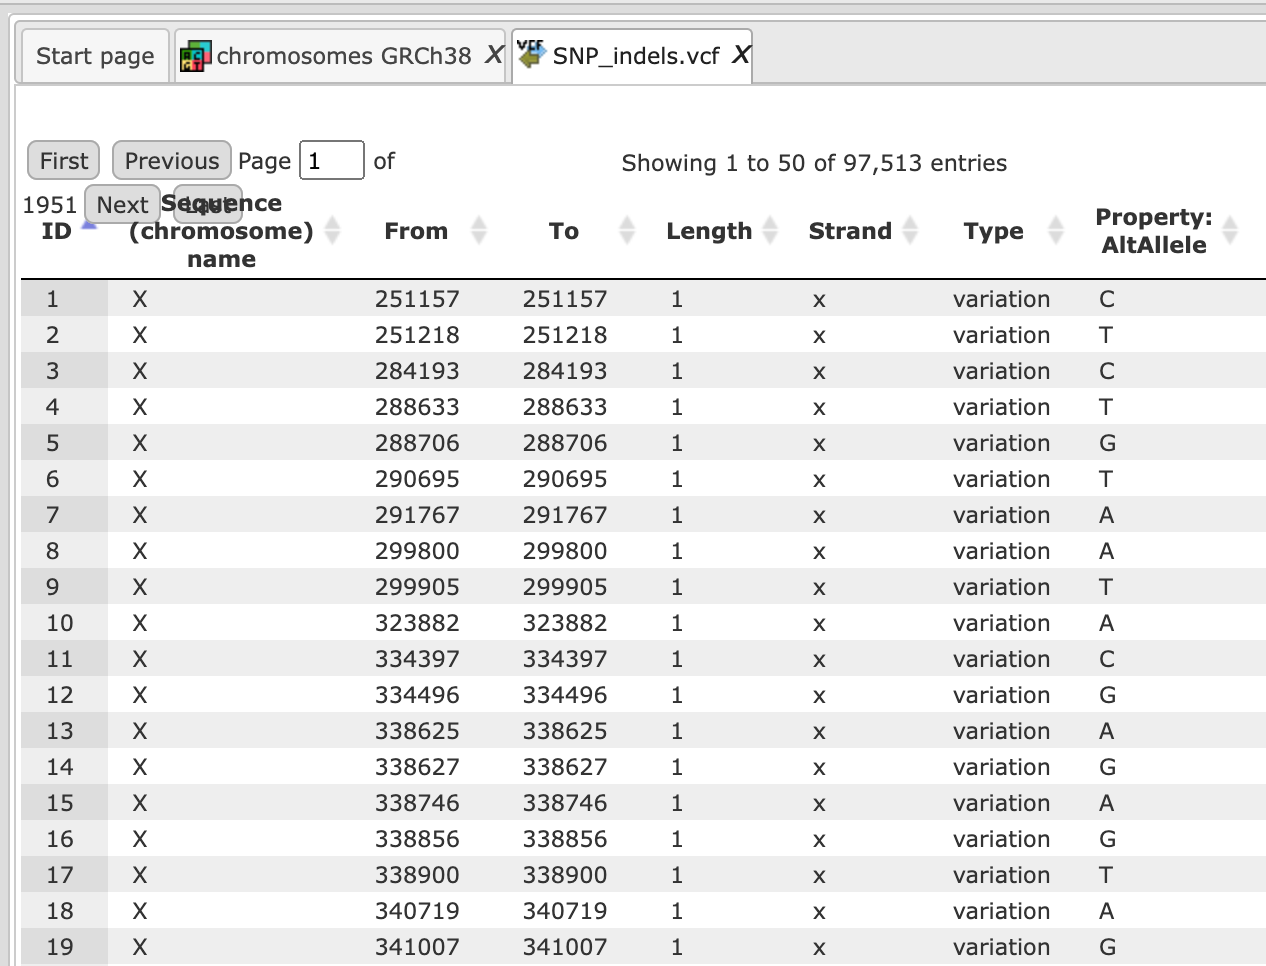Click the Next page button
Image resolution: width=1266 pixels, height=966 pixels.
click(x=122, y=205)
